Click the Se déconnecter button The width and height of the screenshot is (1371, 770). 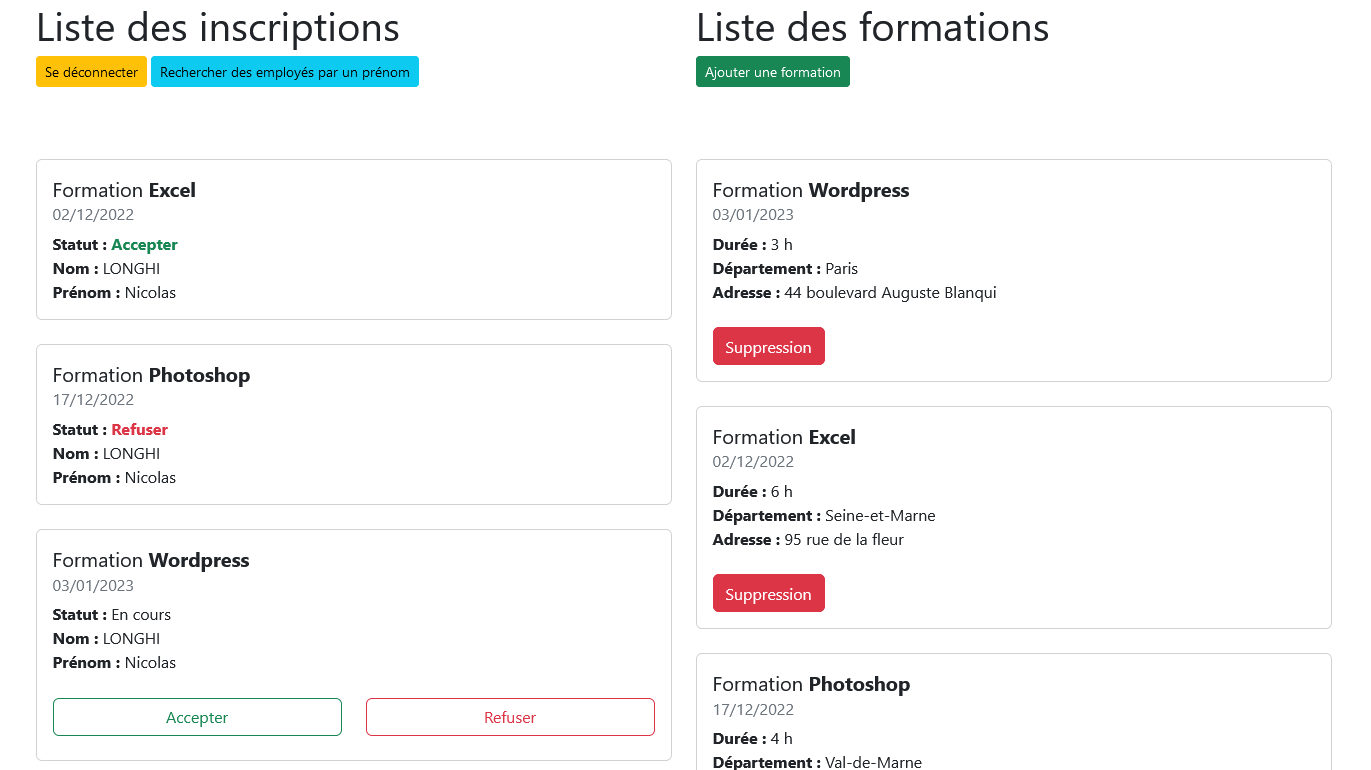[x=91, y=72]
